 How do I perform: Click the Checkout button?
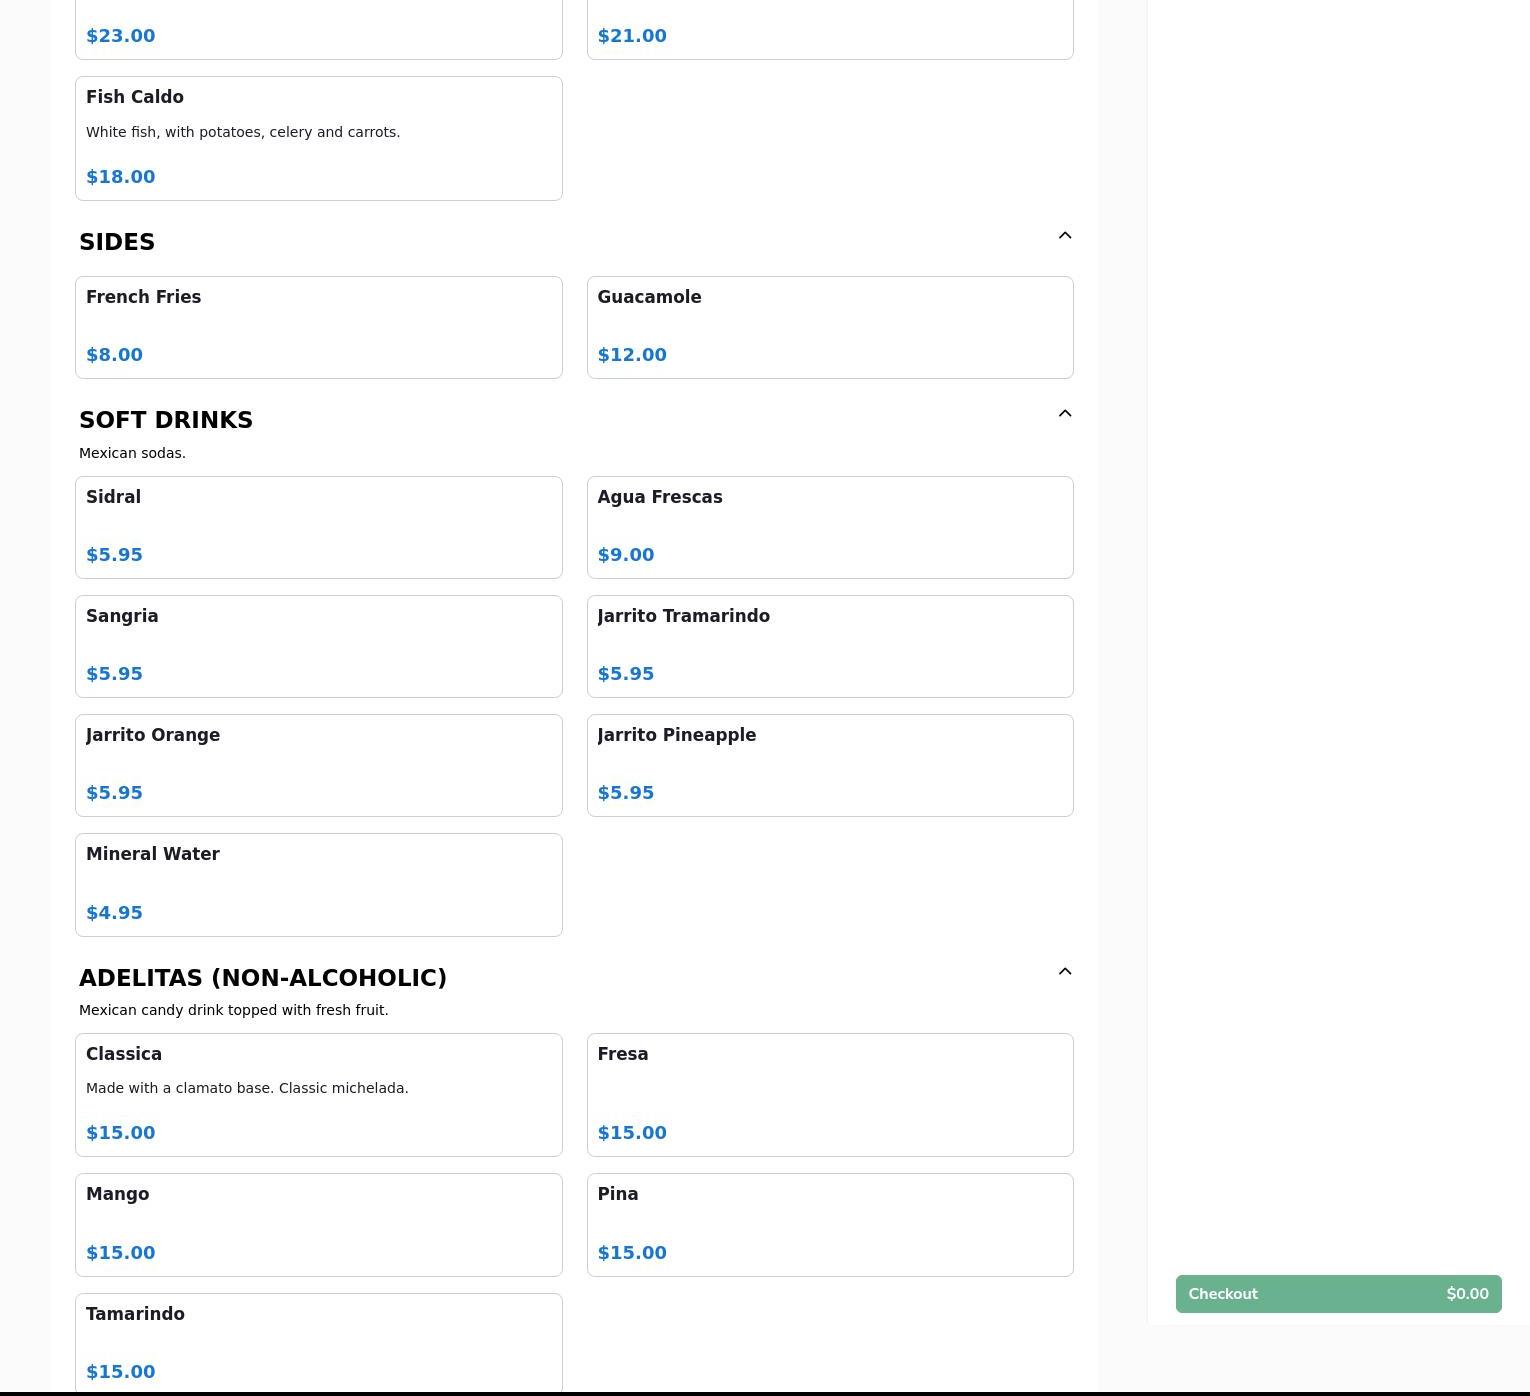pos(1338,1294)
